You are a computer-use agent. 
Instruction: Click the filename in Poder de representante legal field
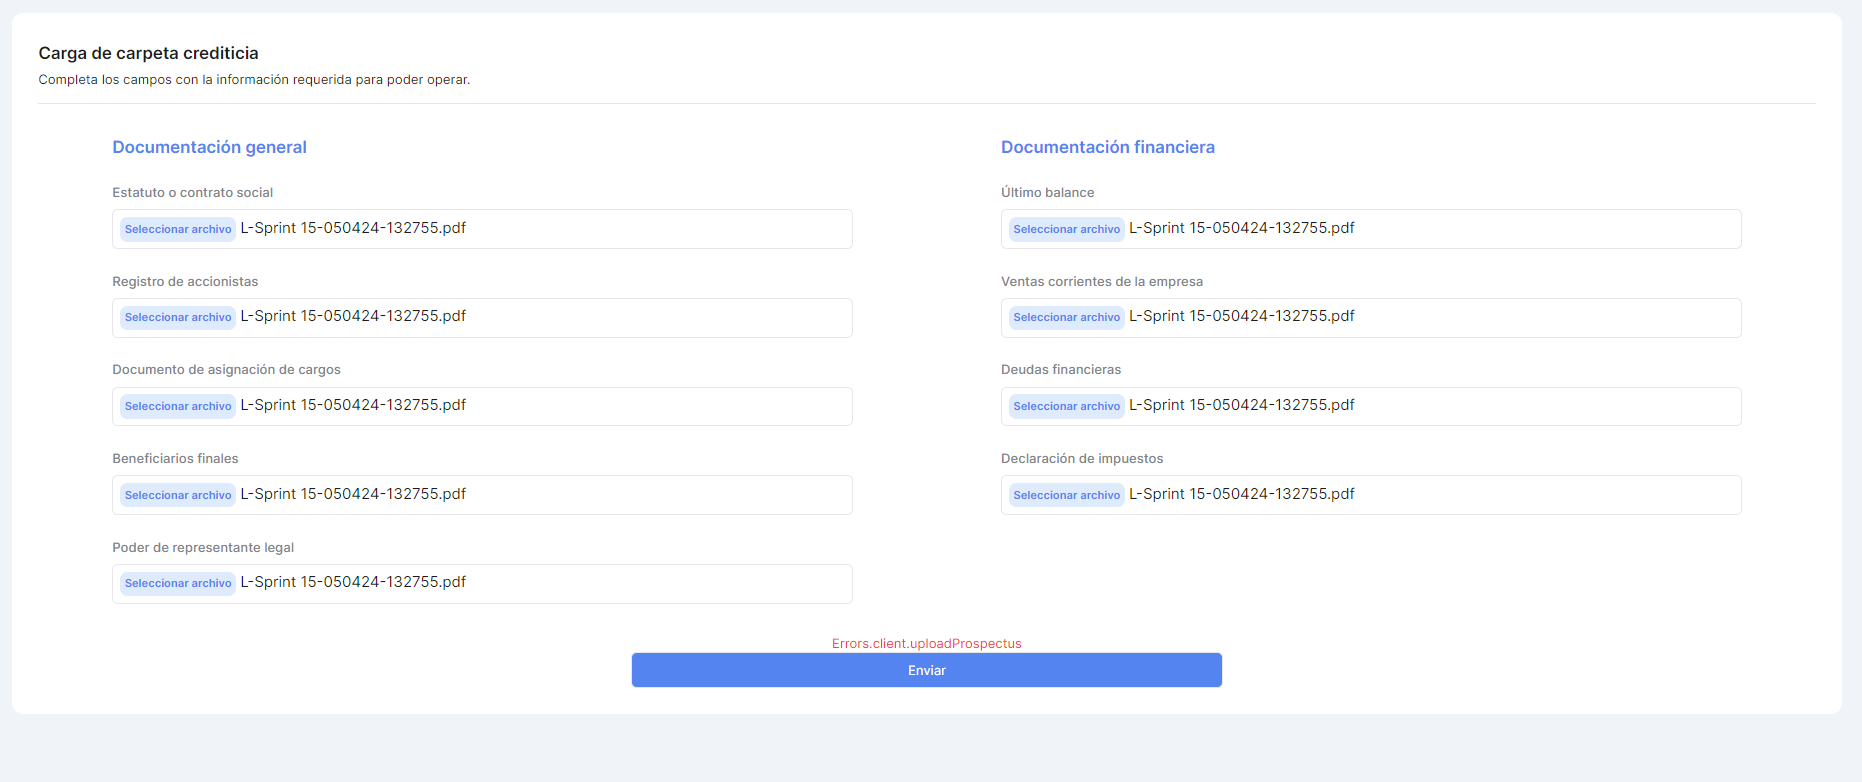click(x=353, y=582)
